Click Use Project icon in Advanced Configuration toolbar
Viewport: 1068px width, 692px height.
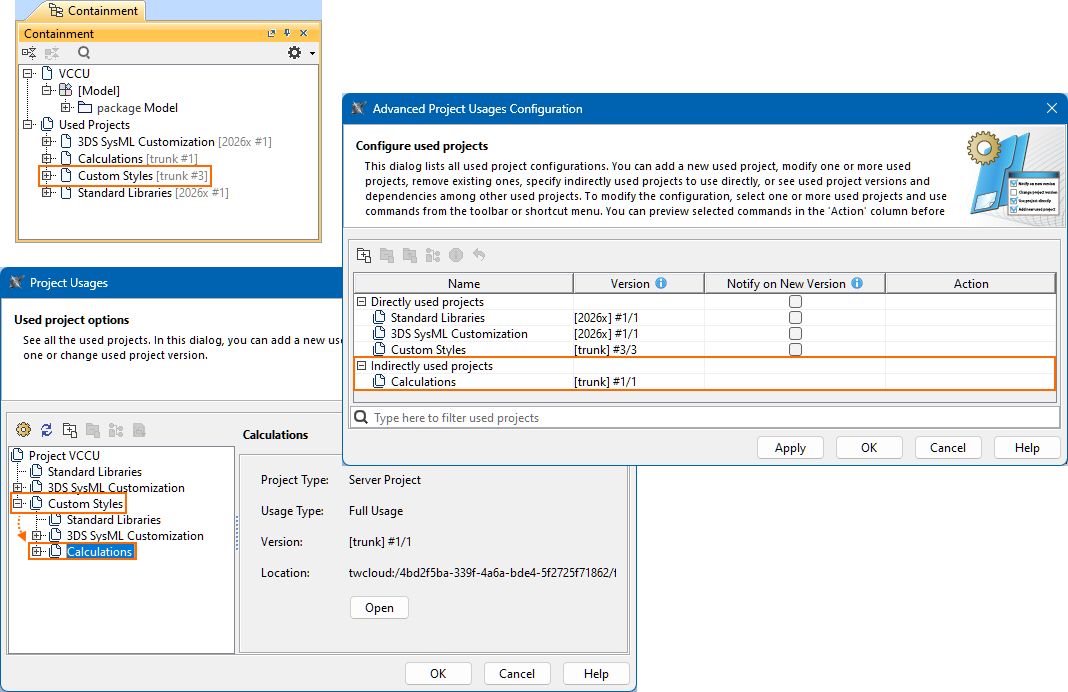364,255
